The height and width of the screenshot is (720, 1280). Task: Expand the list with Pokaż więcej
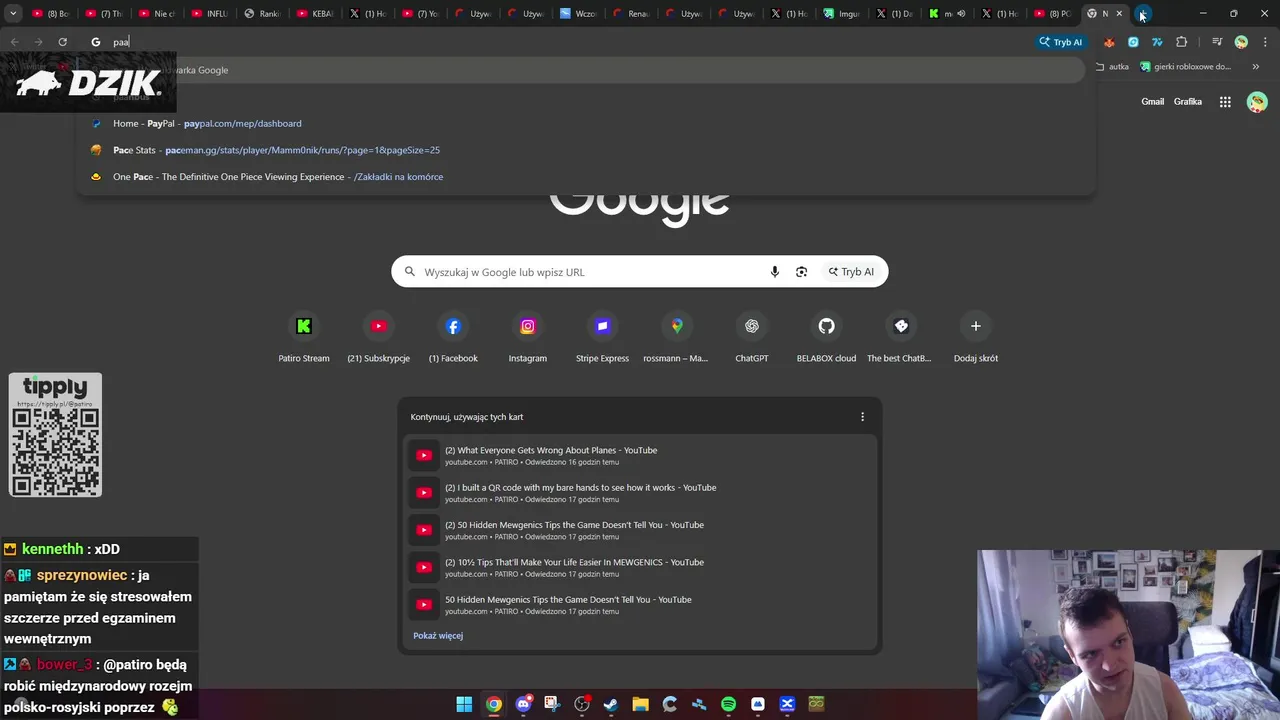[438, 636]
